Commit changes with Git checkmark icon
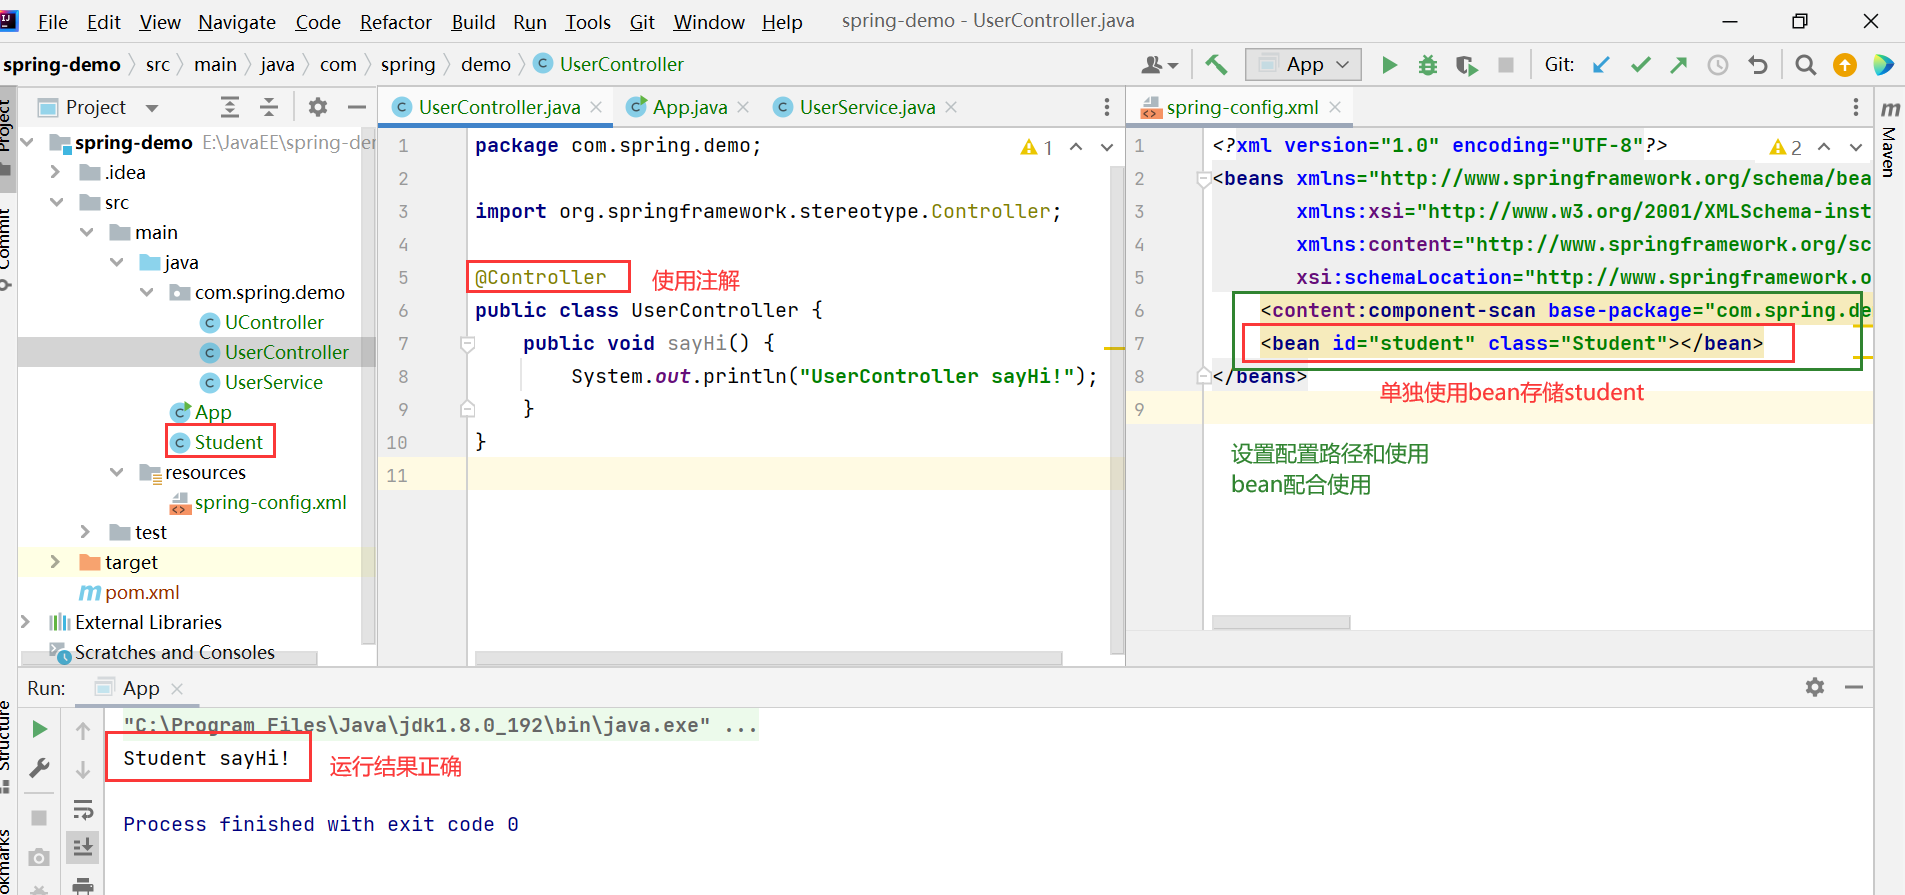Image resolution: width=1905 pixels, height=895 pixels. [1640, 65]
